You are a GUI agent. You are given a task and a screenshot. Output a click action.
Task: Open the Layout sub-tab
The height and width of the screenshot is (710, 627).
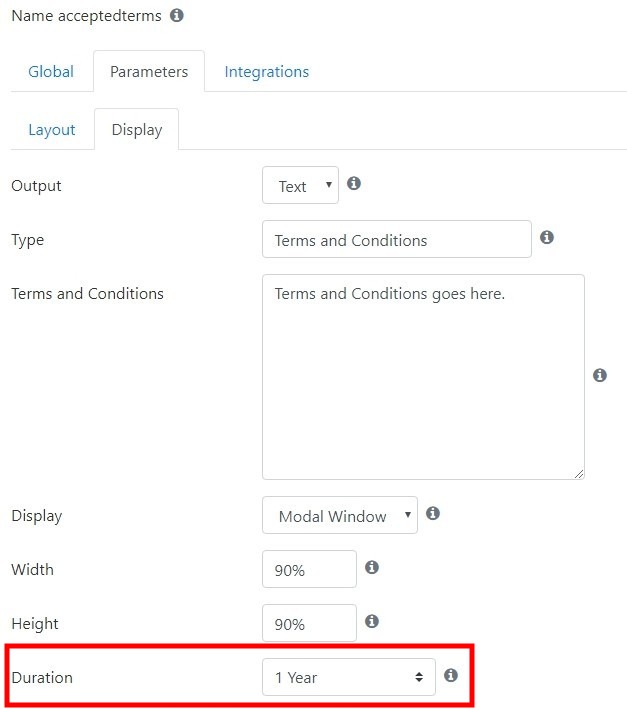52,130
